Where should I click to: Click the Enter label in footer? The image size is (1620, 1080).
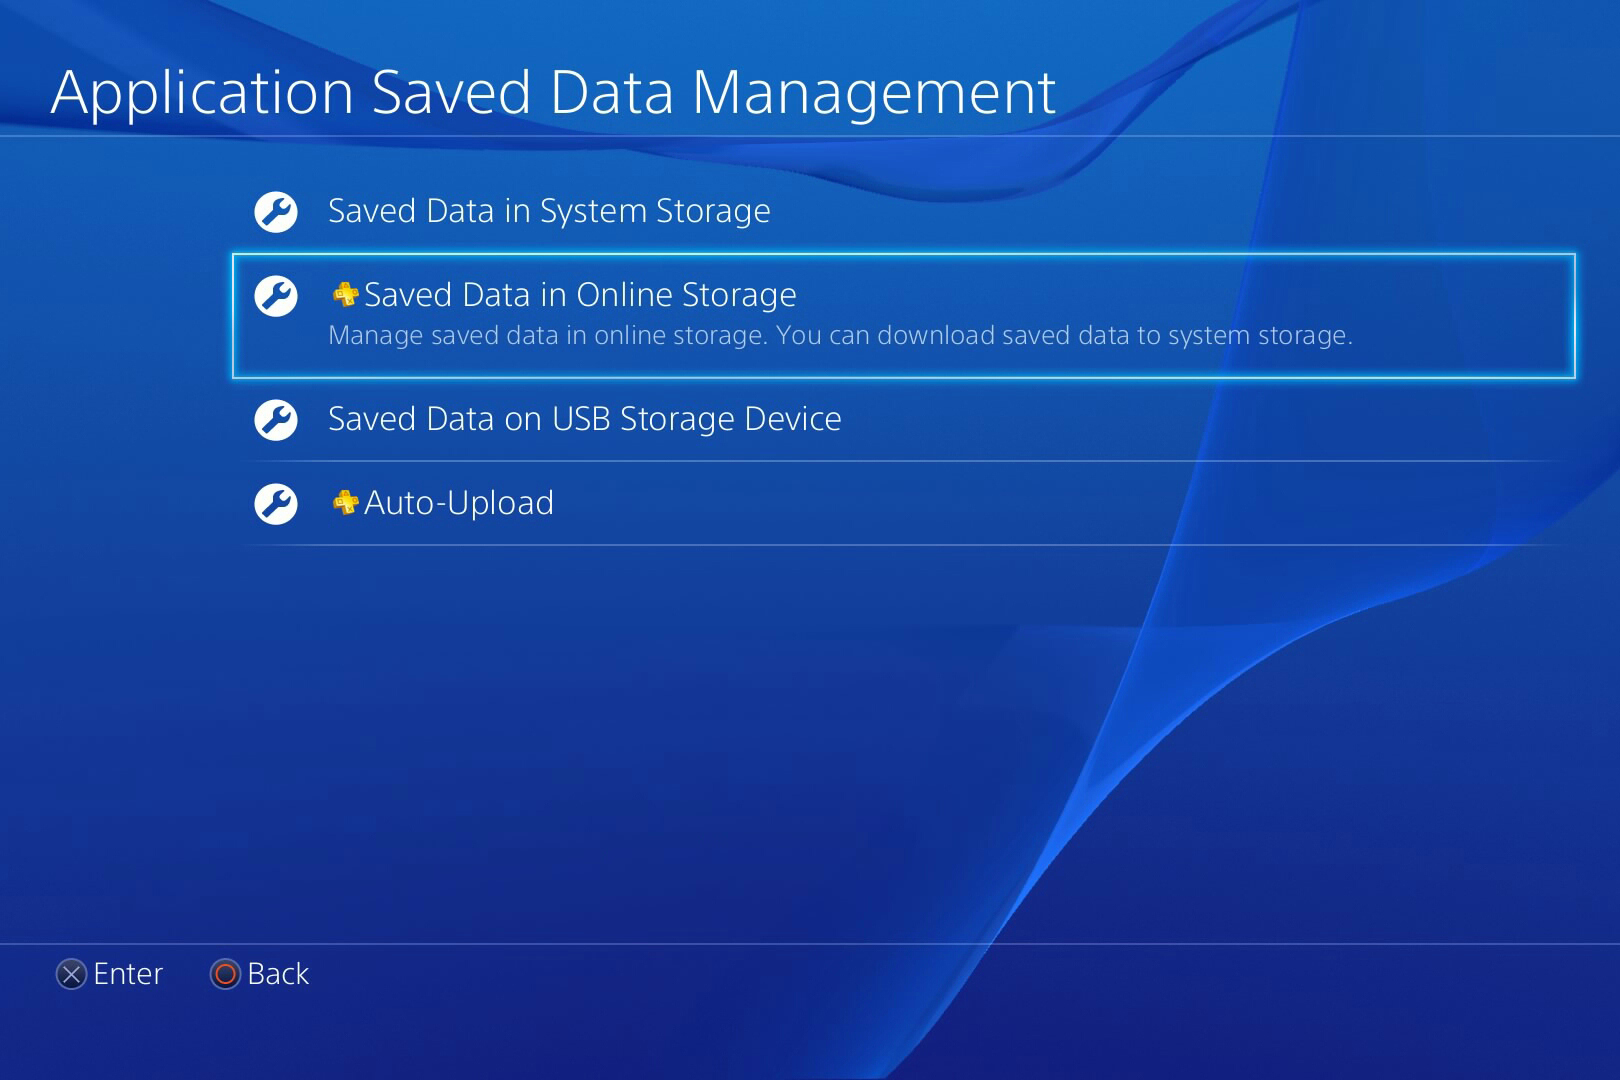pyautogui.click(x=128, y=974)
